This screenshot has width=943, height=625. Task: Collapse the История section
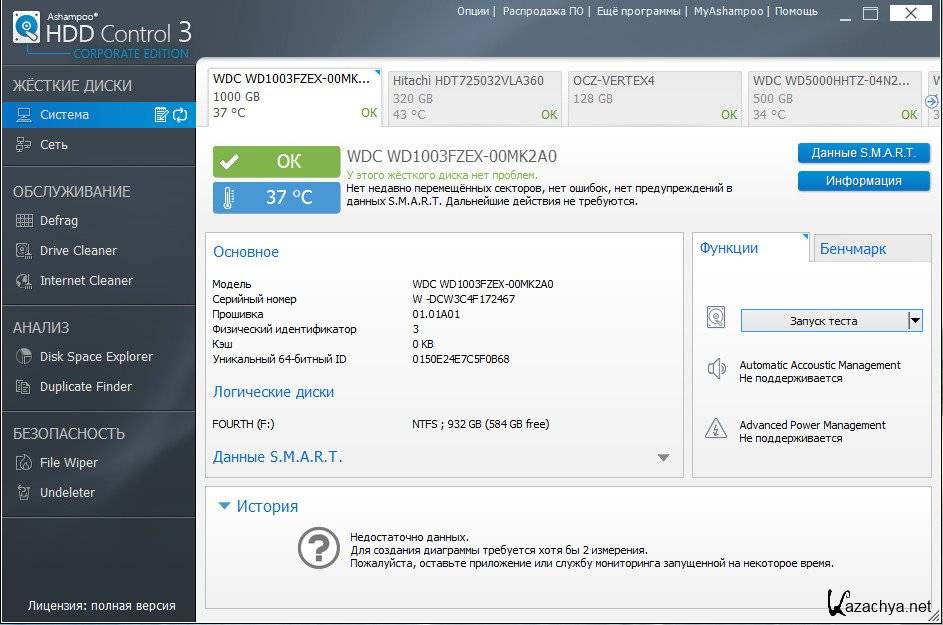(x=225, y=506)
